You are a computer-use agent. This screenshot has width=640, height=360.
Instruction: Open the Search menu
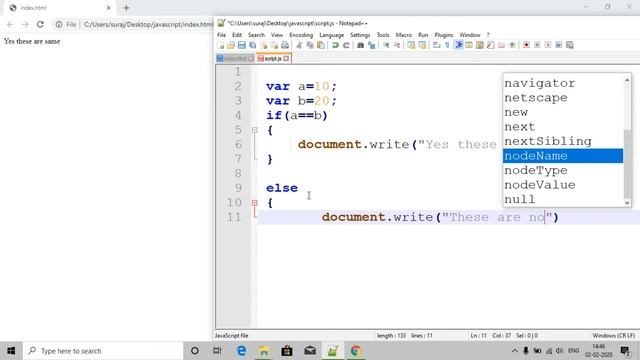click(256, 35)
